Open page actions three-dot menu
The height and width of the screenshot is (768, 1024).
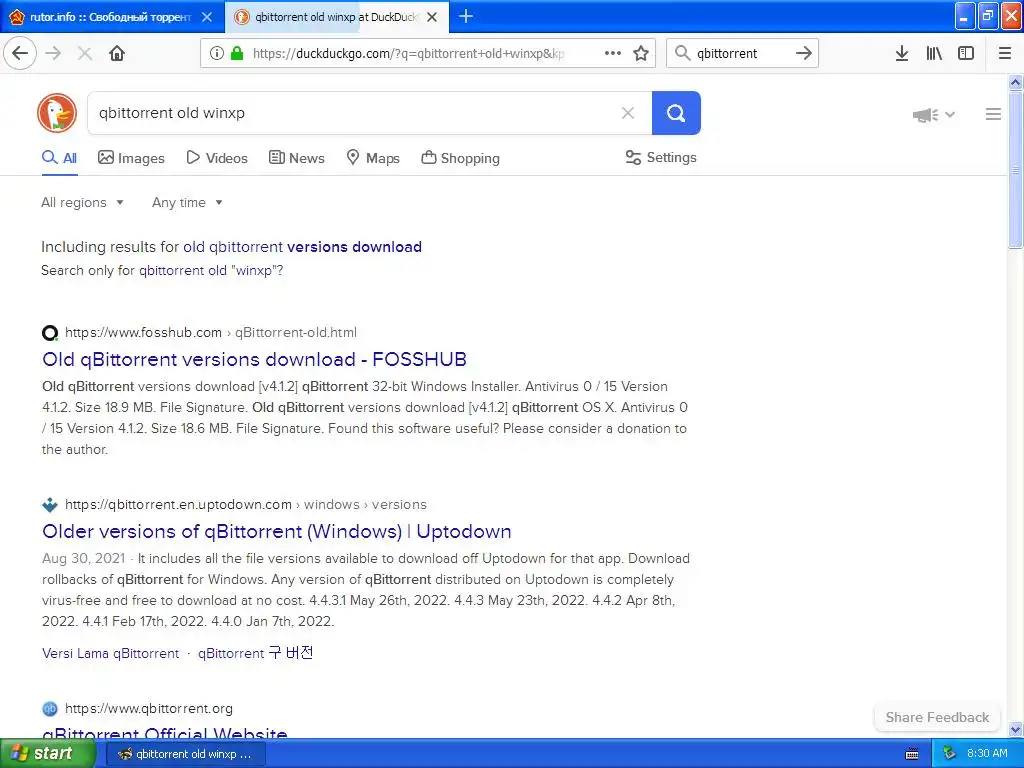[x=613, y=53]
